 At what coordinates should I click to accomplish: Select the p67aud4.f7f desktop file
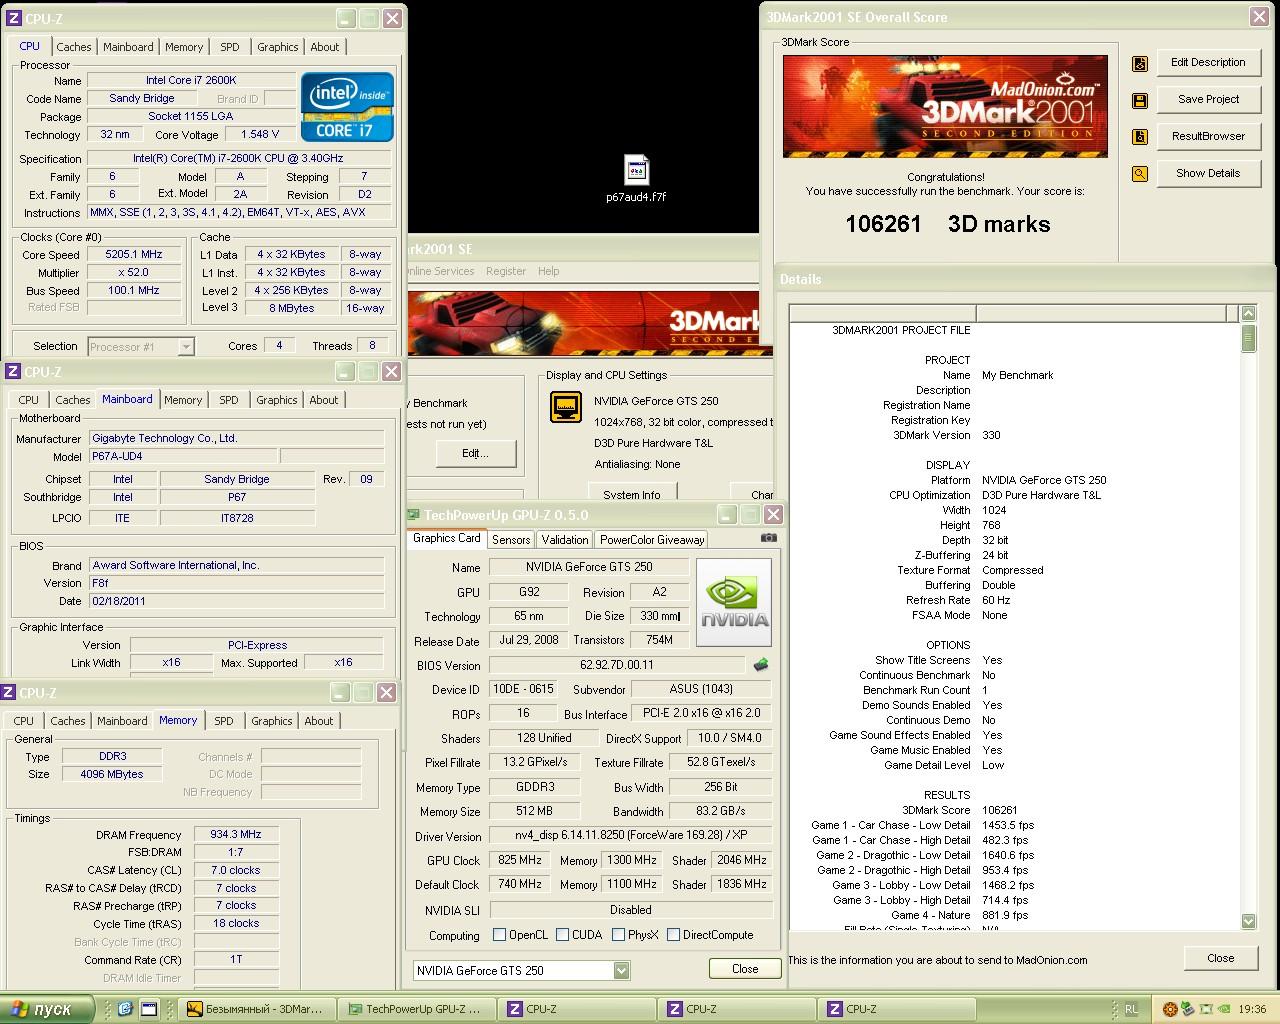point(636,180)
